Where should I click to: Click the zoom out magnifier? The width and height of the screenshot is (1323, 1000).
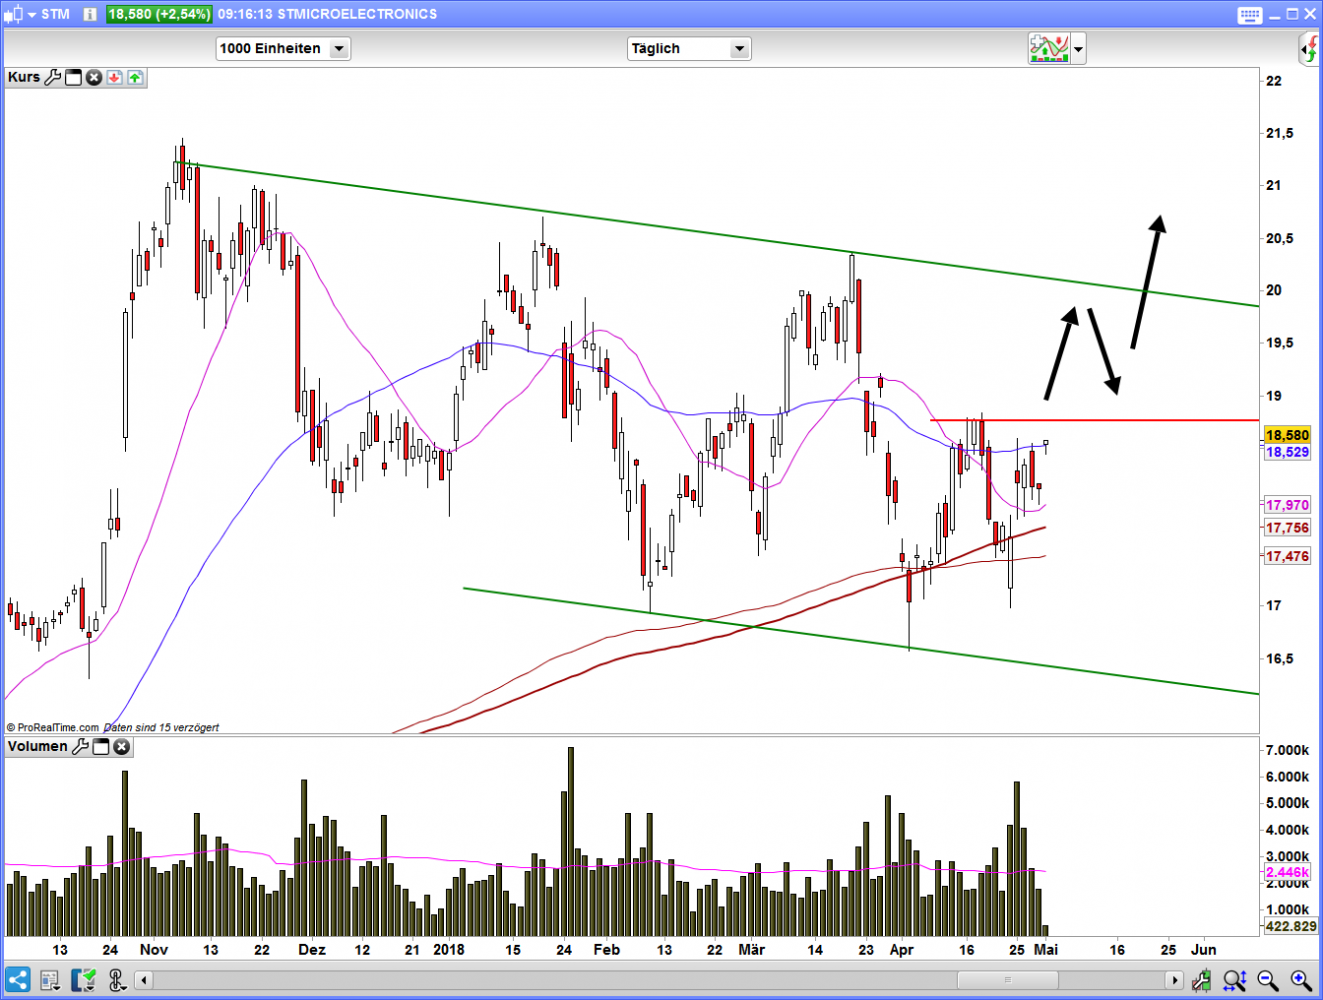pos(1268,980)
